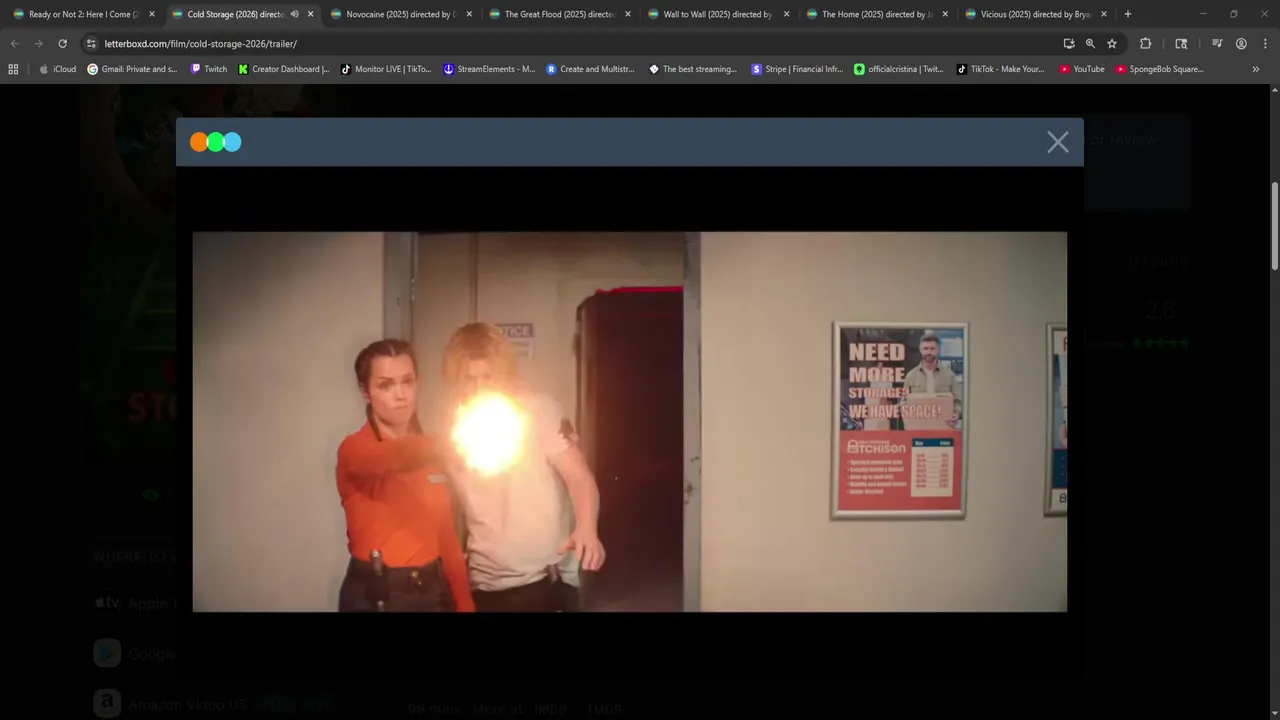Open the YouTube bookmark
Screen dimensions: 1280x720
click(x=1082, y=69)
